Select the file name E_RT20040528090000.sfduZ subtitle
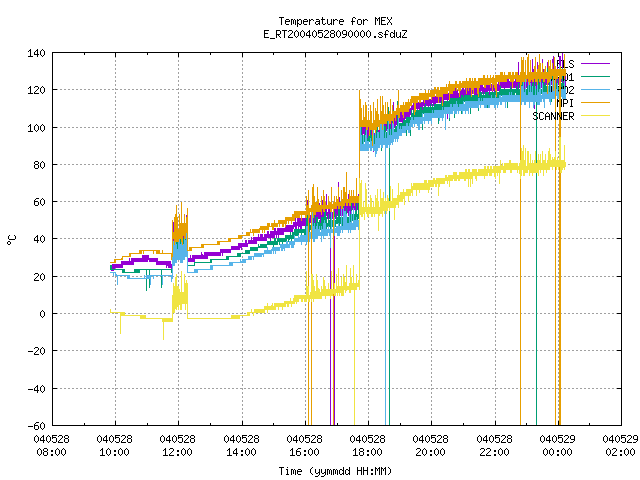640x480 pixels. [336, 34]
